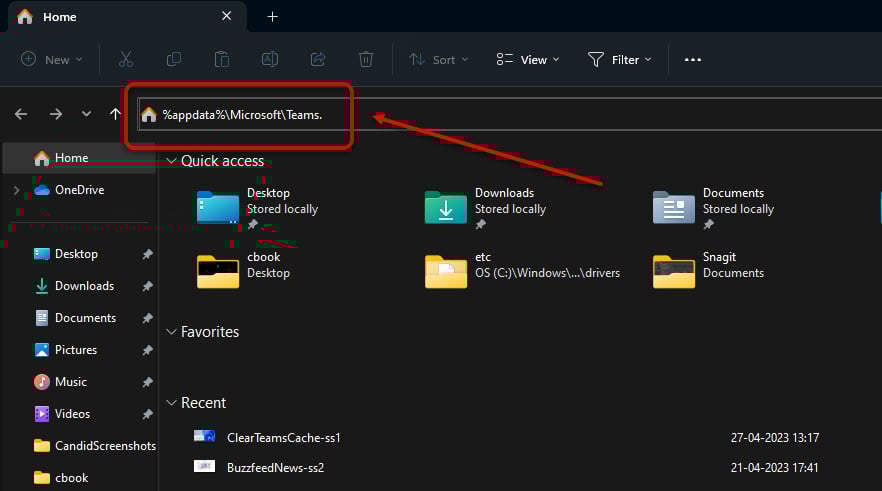Select the ClearTeamsCache-ss1 recent file

tap(284, 438)
